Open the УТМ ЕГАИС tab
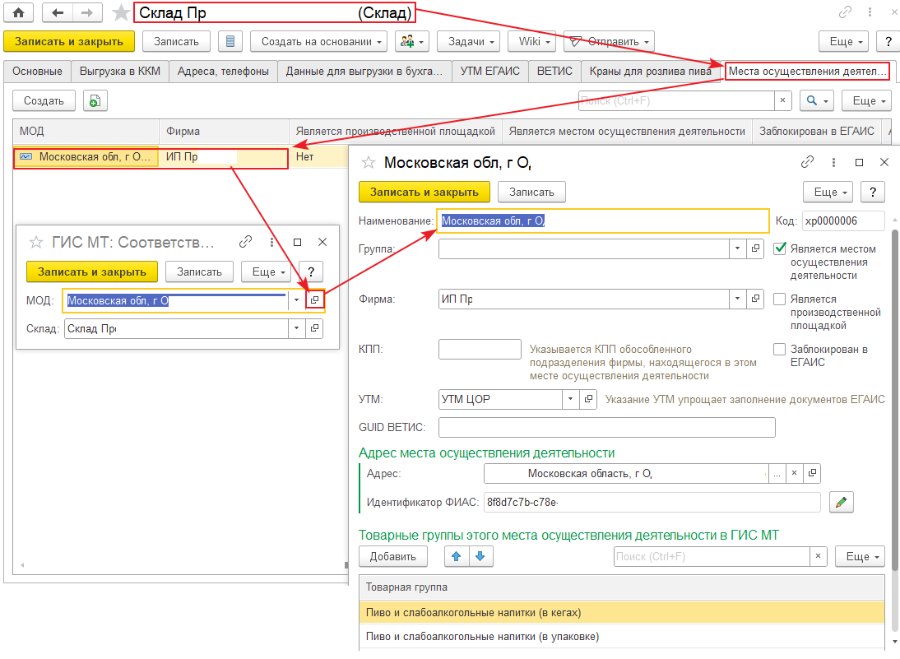This screenshot has width=900, height=659. (490, 71)
